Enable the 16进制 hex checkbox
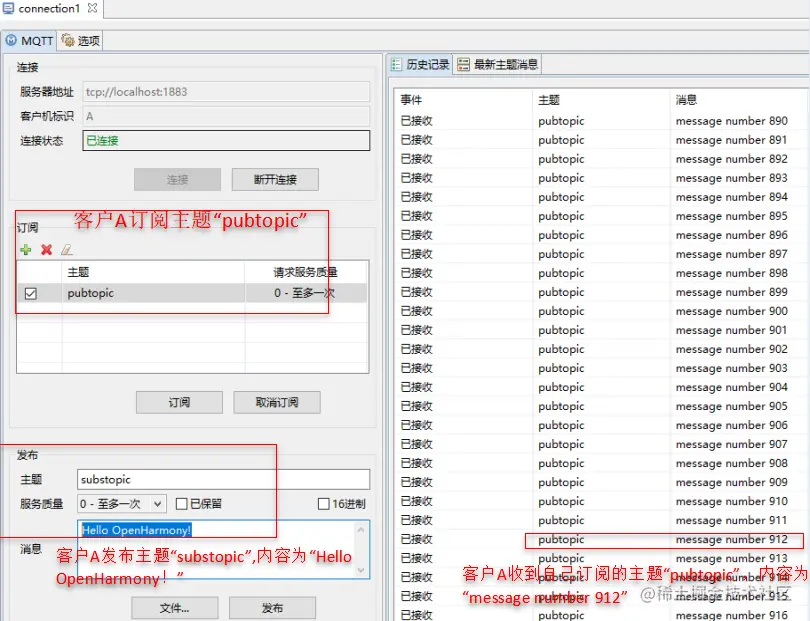Screen dimensions: 810x621 323,504
